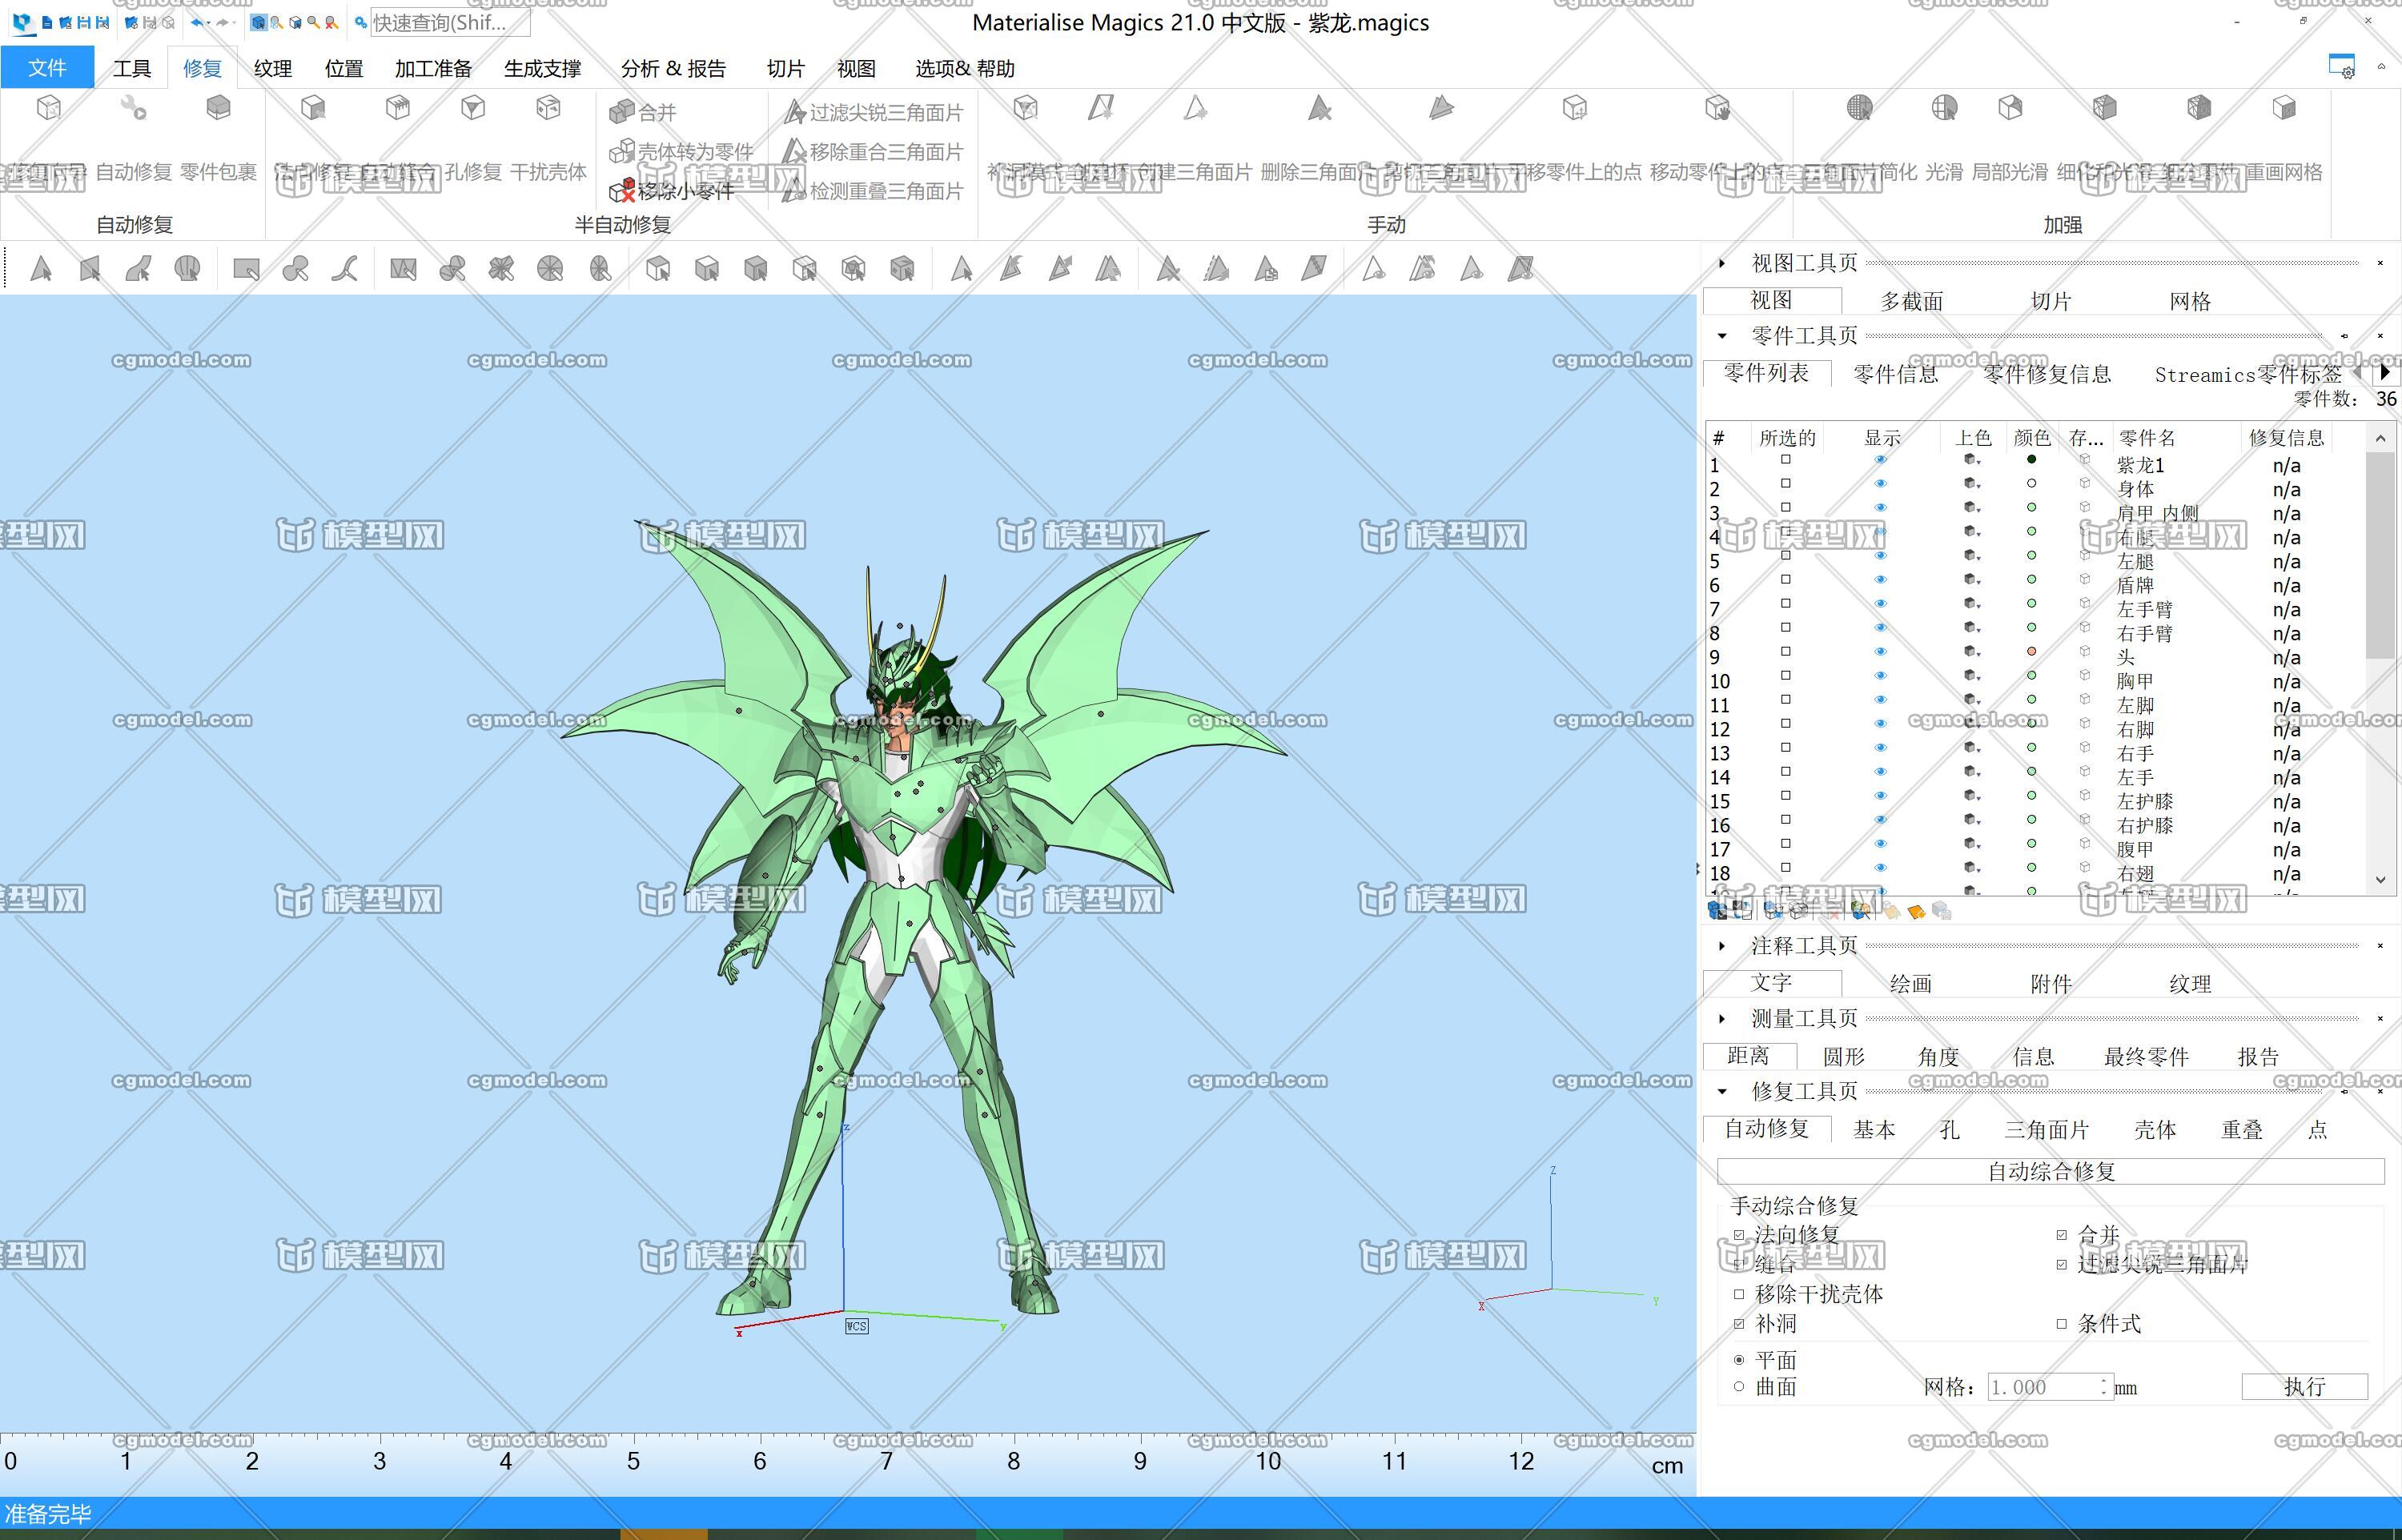Click the 快速查询 search field

450,22
